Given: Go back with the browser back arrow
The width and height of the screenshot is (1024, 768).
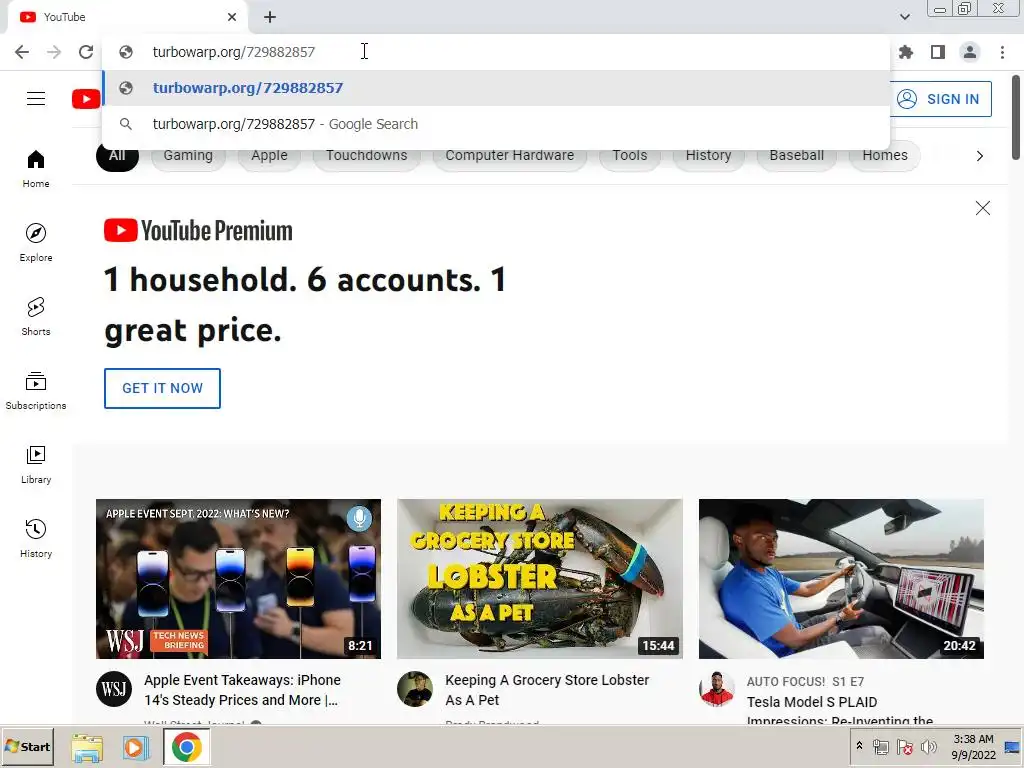Looking at the screenshot, I should coord(22,52).
